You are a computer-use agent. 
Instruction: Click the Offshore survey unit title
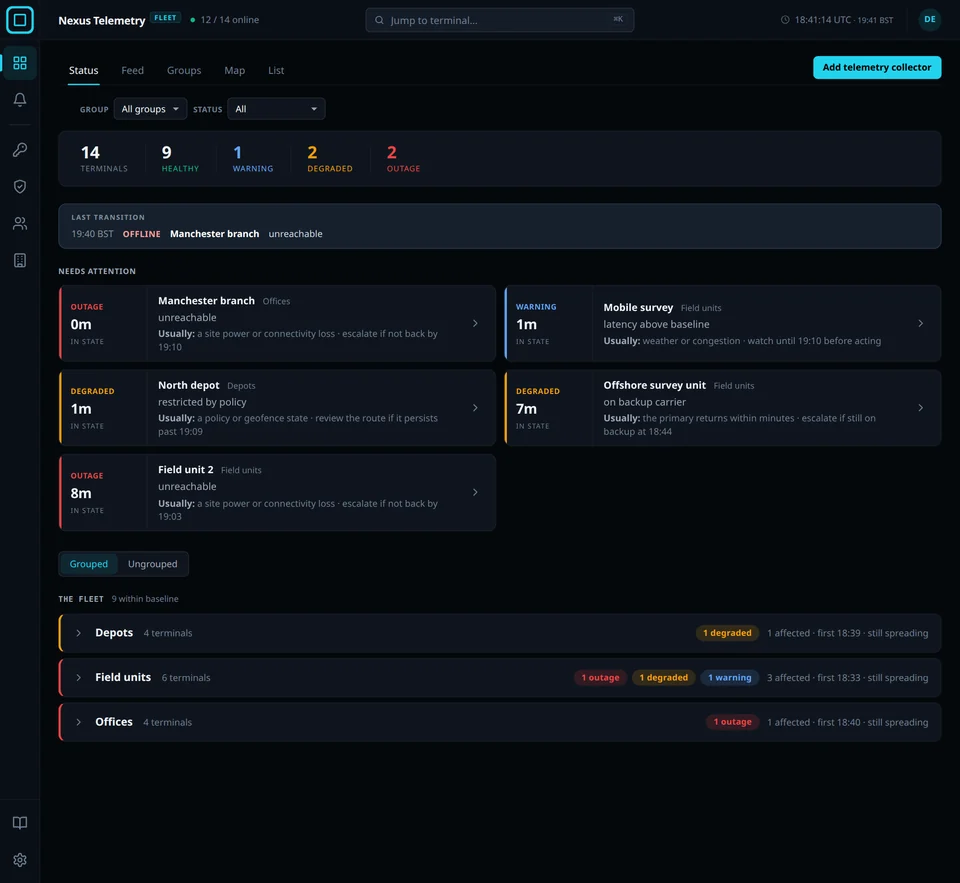(654, 385)
